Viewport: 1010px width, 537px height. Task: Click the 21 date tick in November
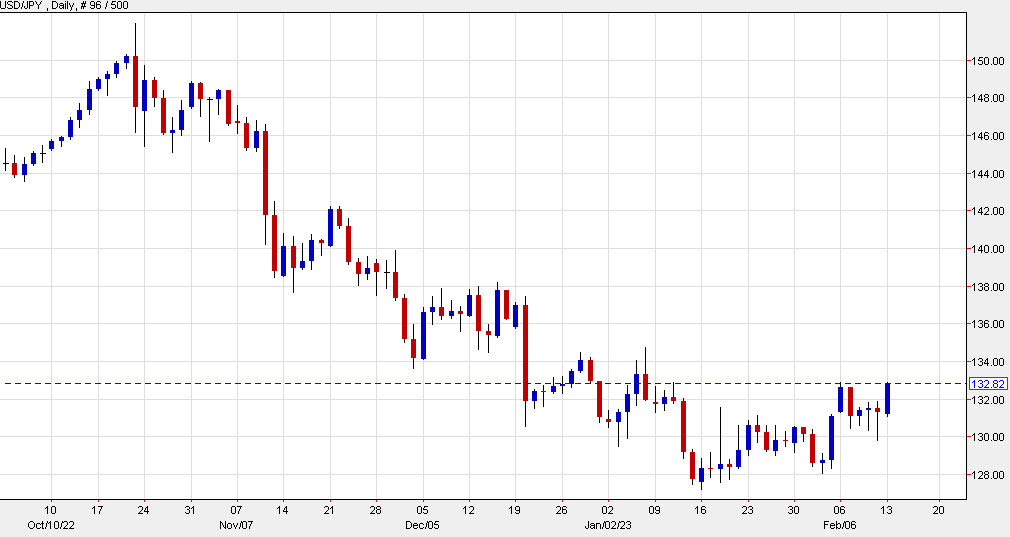coord(329,510)
